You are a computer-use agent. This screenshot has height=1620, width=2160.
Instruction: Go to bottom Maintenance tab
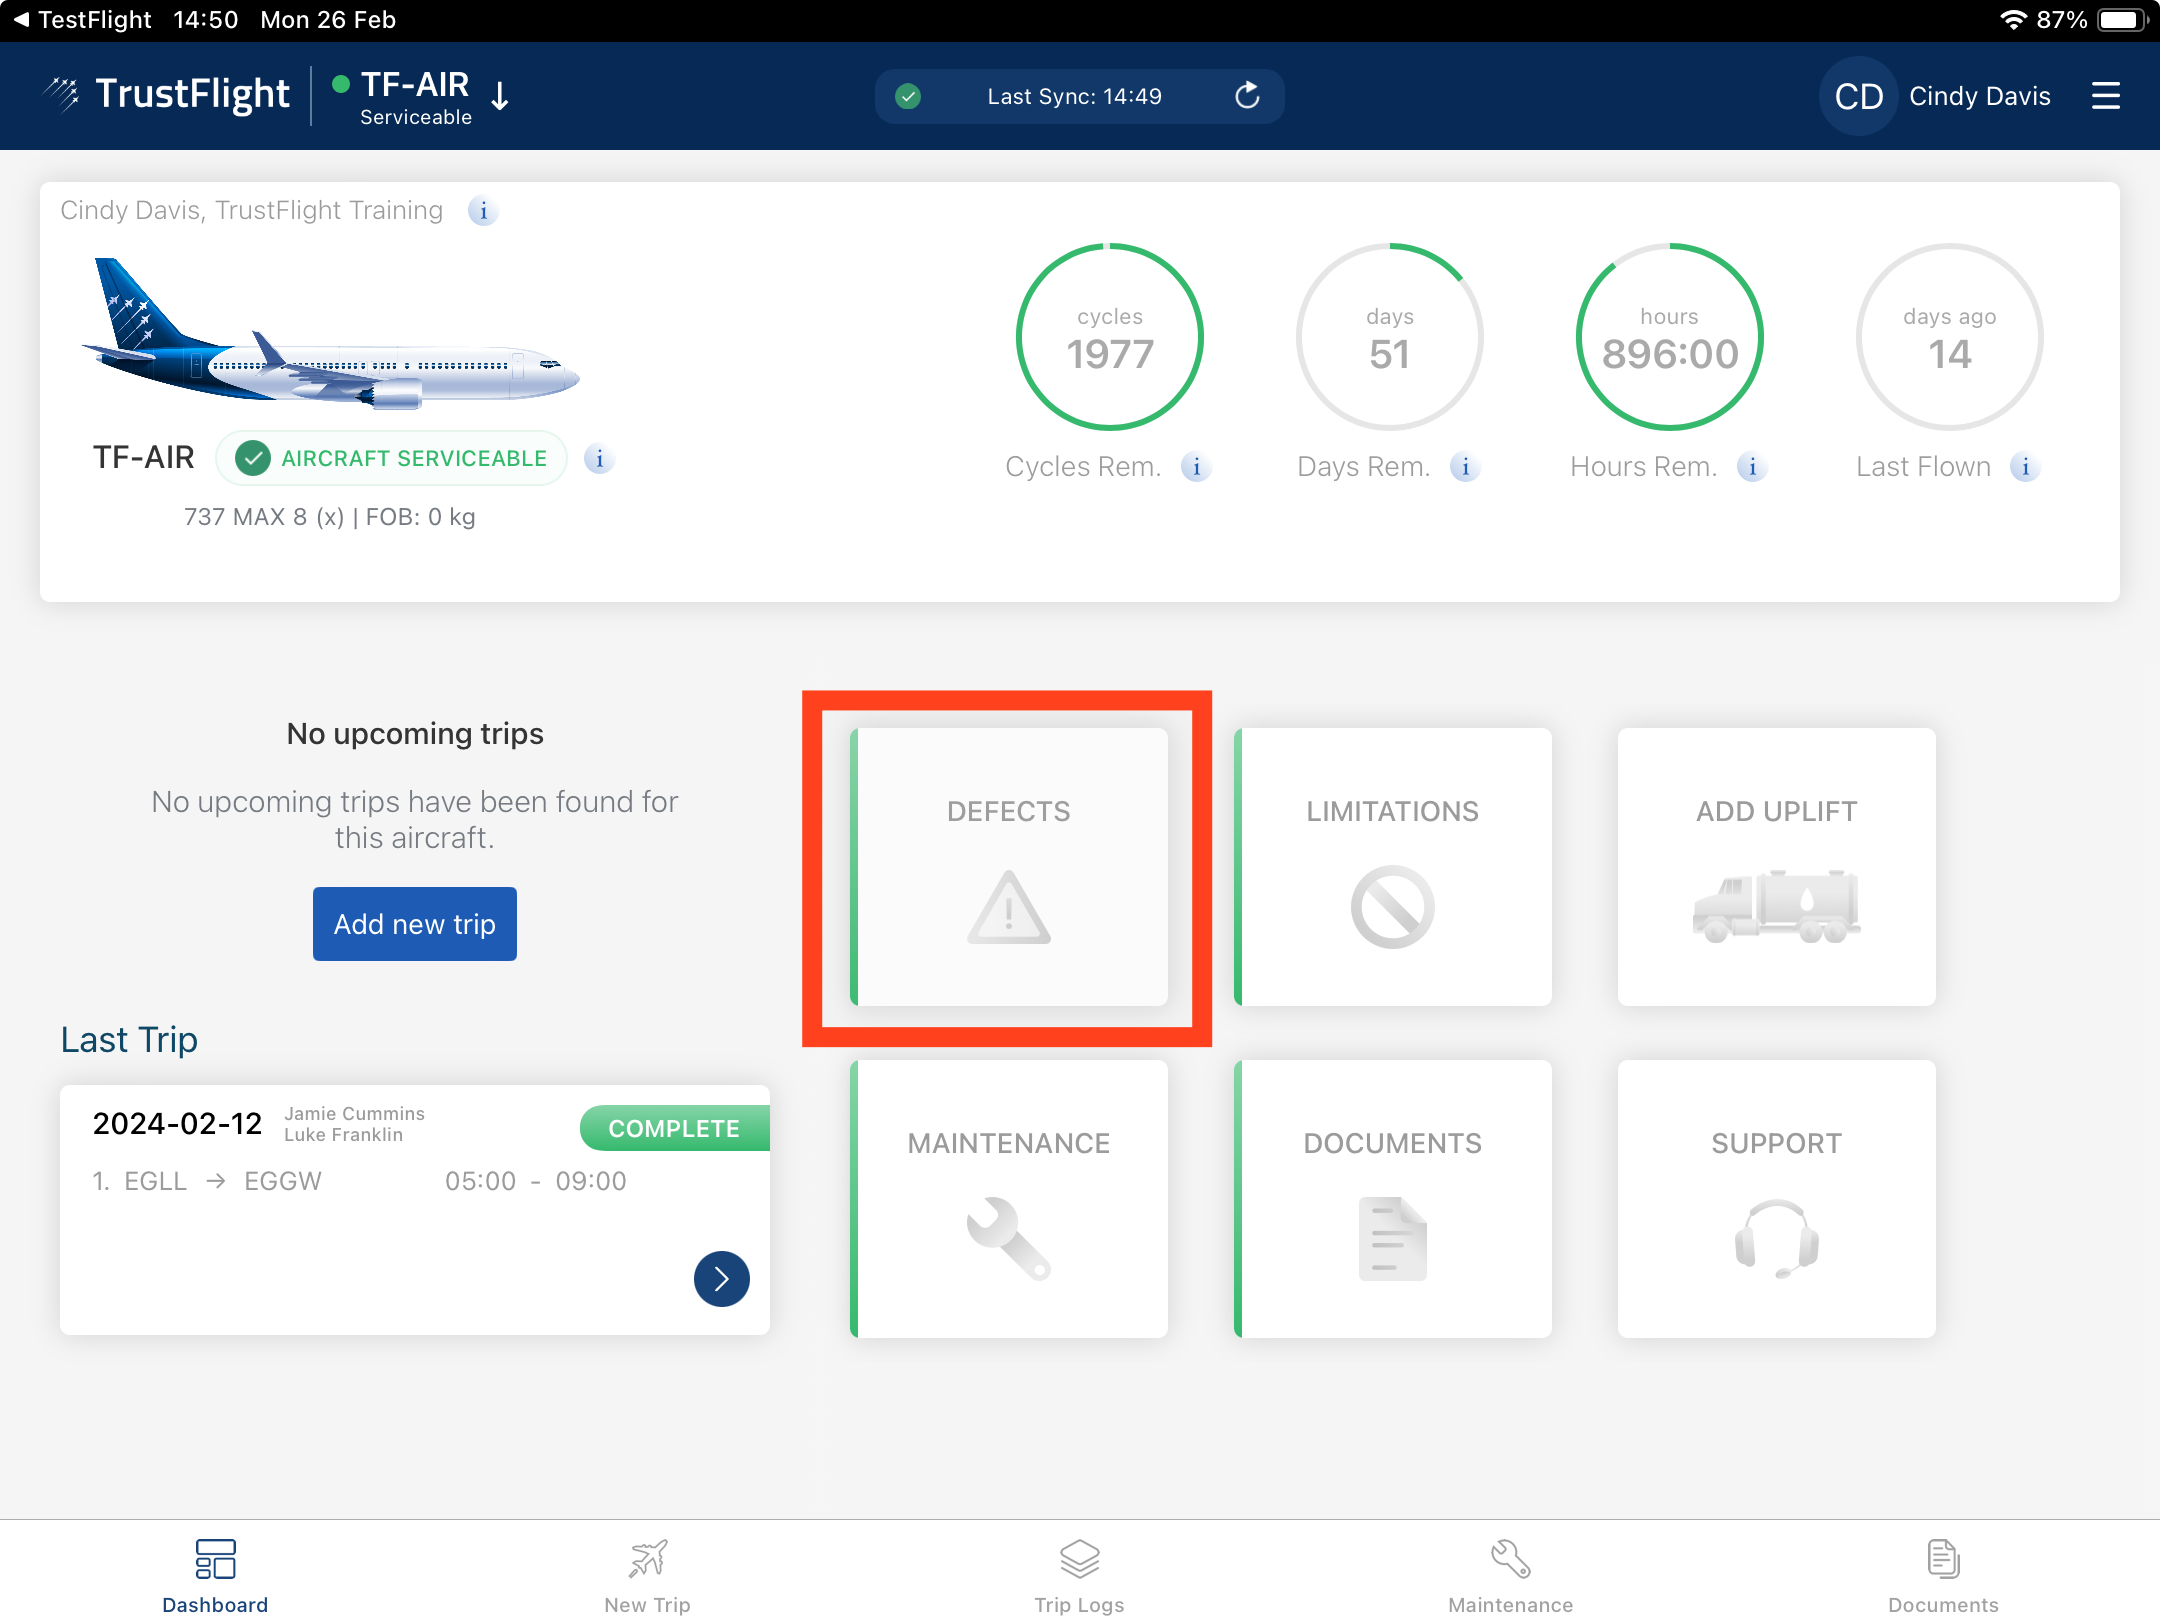[x=1510, y=1574]
